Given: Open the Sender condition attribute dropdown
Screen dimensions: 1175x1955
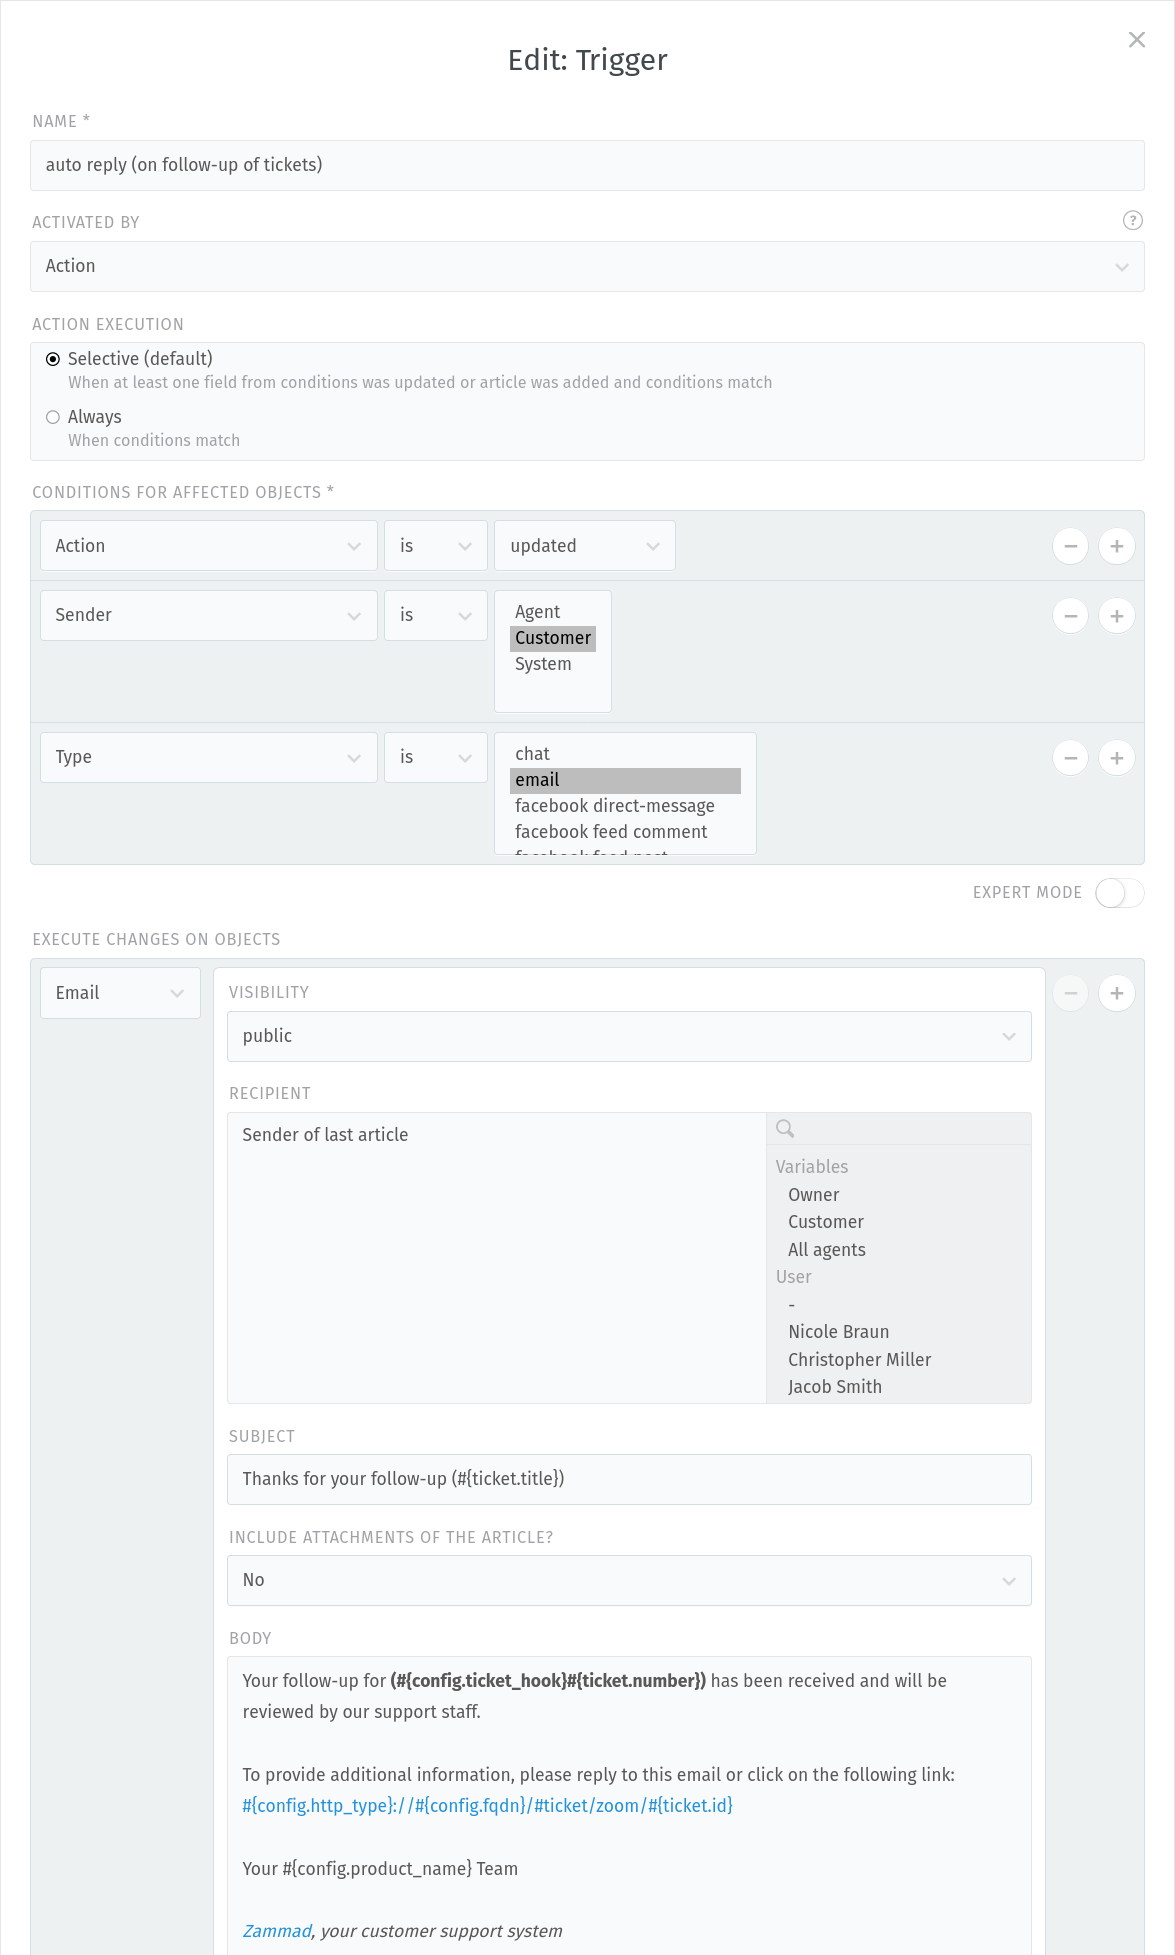Looking at the screenshot, I should click(209, 615).
